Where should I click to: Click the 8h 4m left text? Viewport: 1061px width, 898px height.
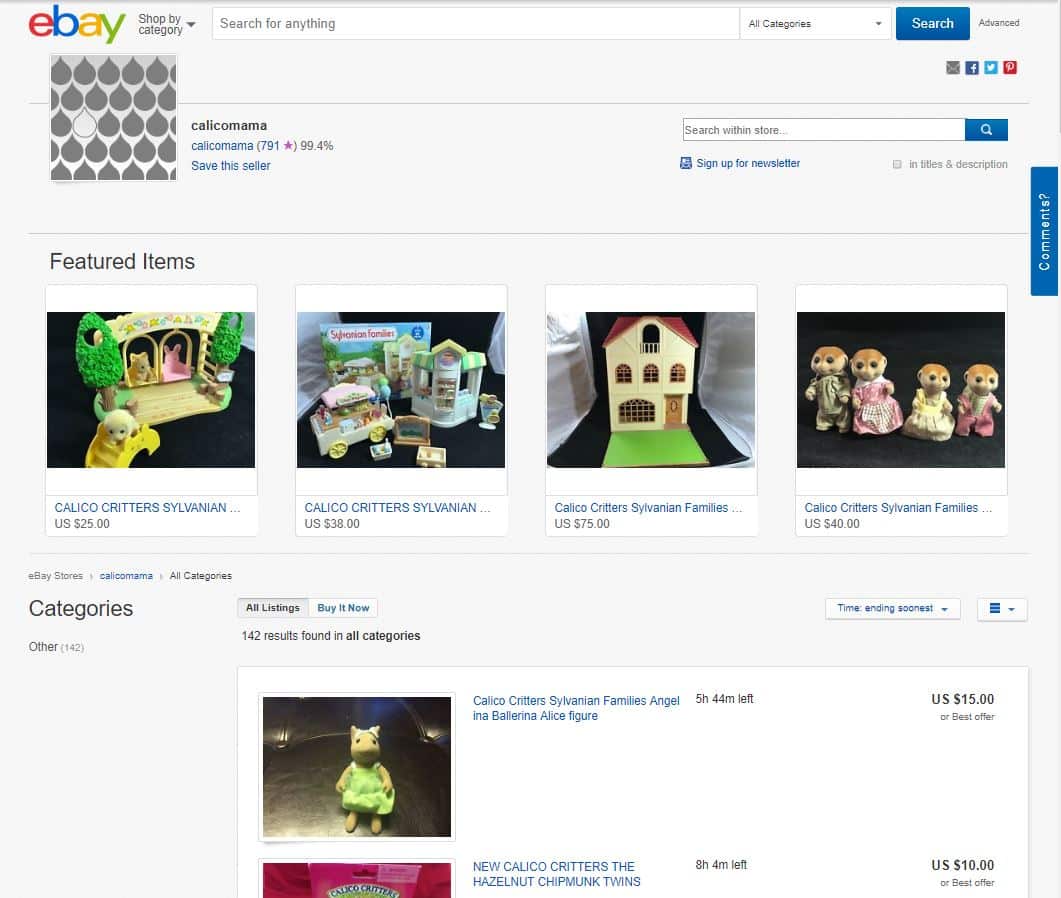tap(721, 865)
